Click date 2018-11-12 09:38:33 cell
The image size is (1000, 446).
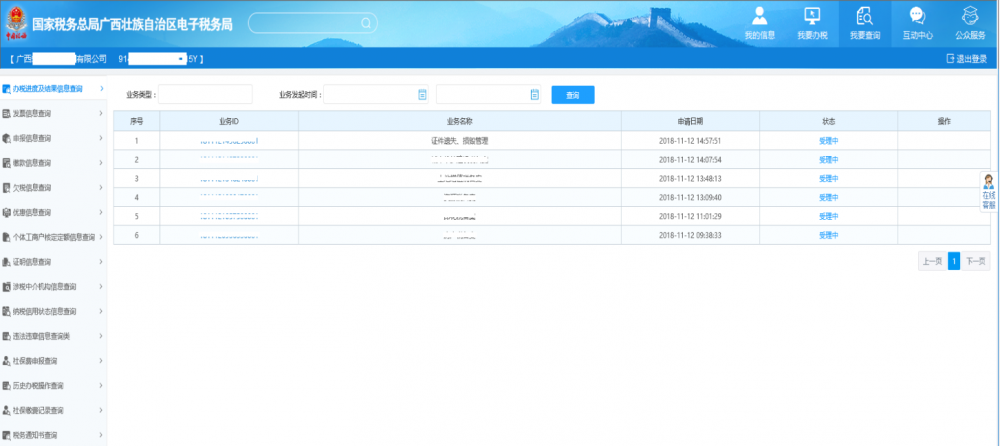(690, 235)
